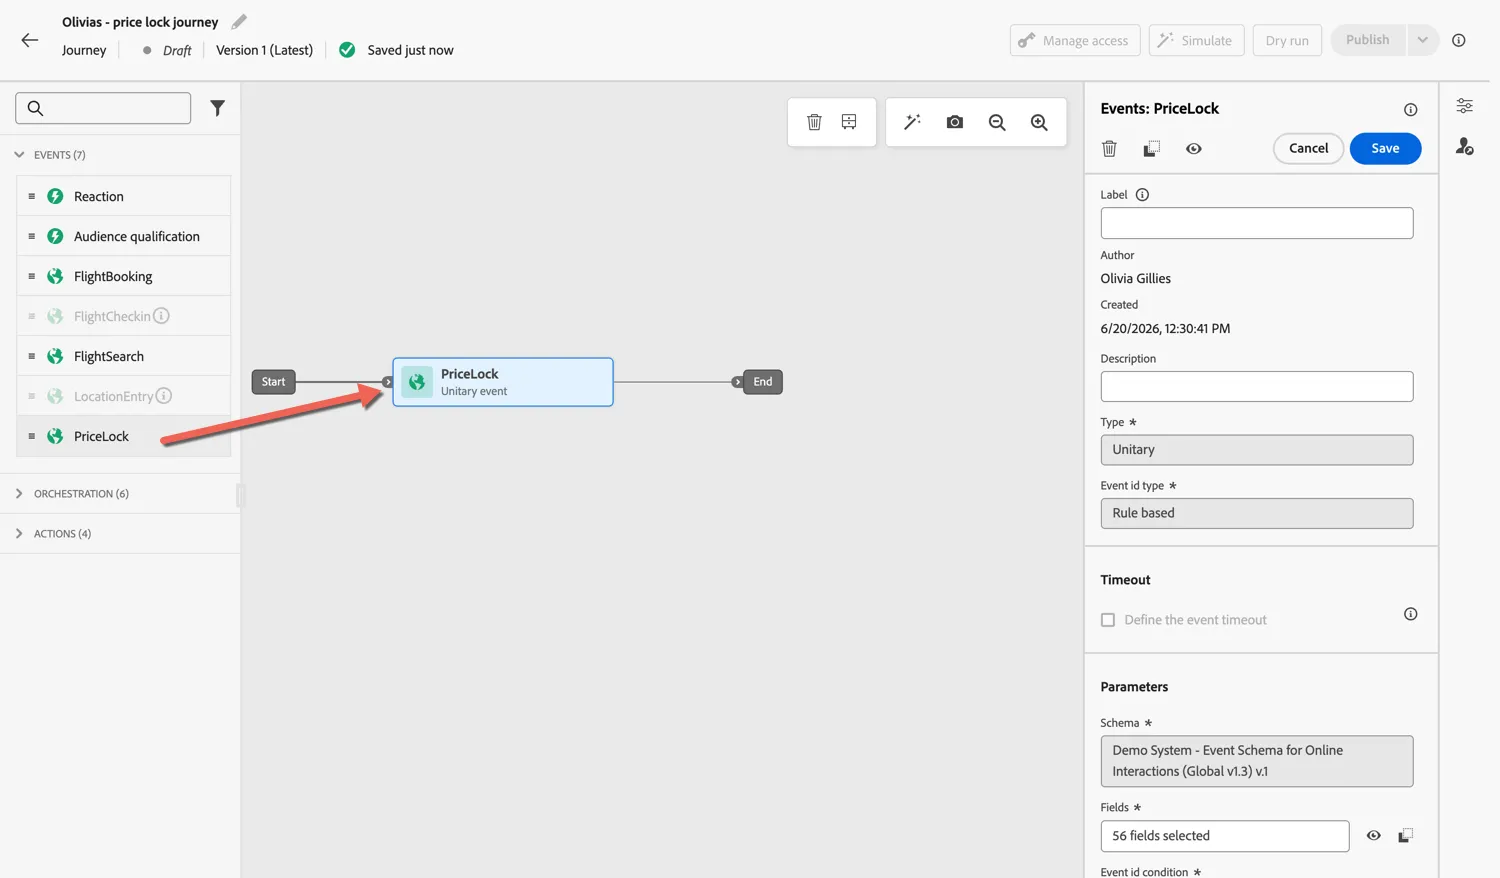This screenshot has height=878, width=1500.
Task: Enable Define the event timeout checkbox
Action: pos(1108,620)
